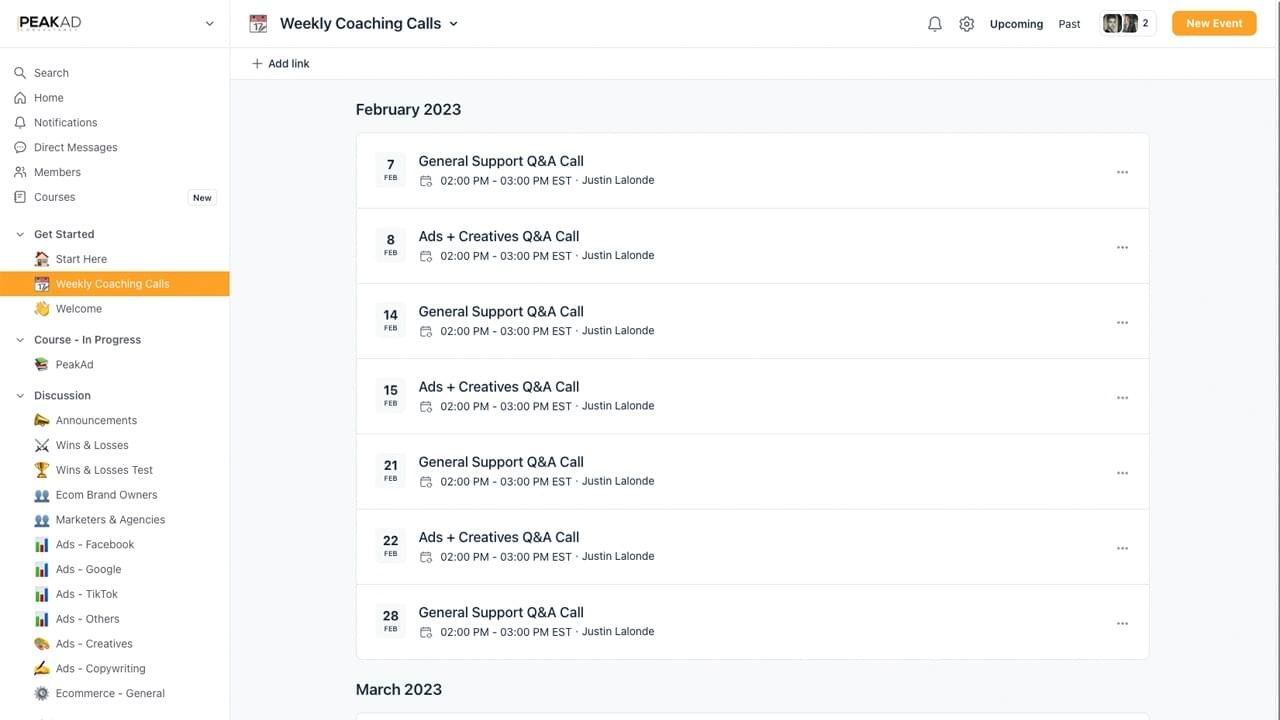Viewport: 1280px width, 720px height.
Task: Select the Upcoming events tab
Action: [x=1016, y=24]
